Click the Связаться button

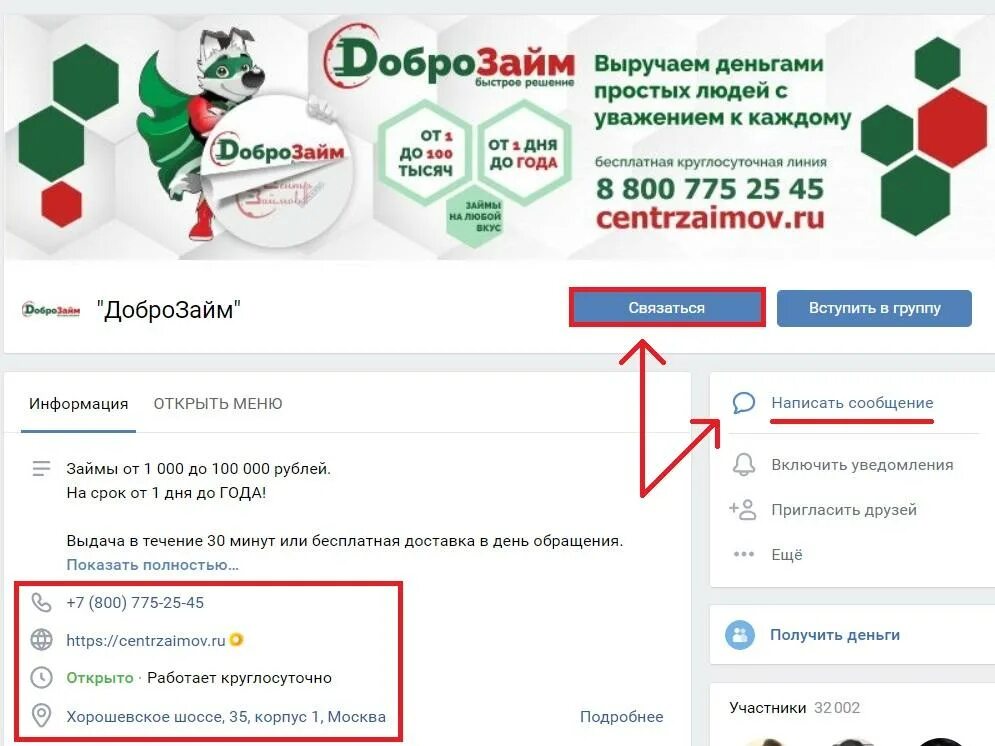667,308
